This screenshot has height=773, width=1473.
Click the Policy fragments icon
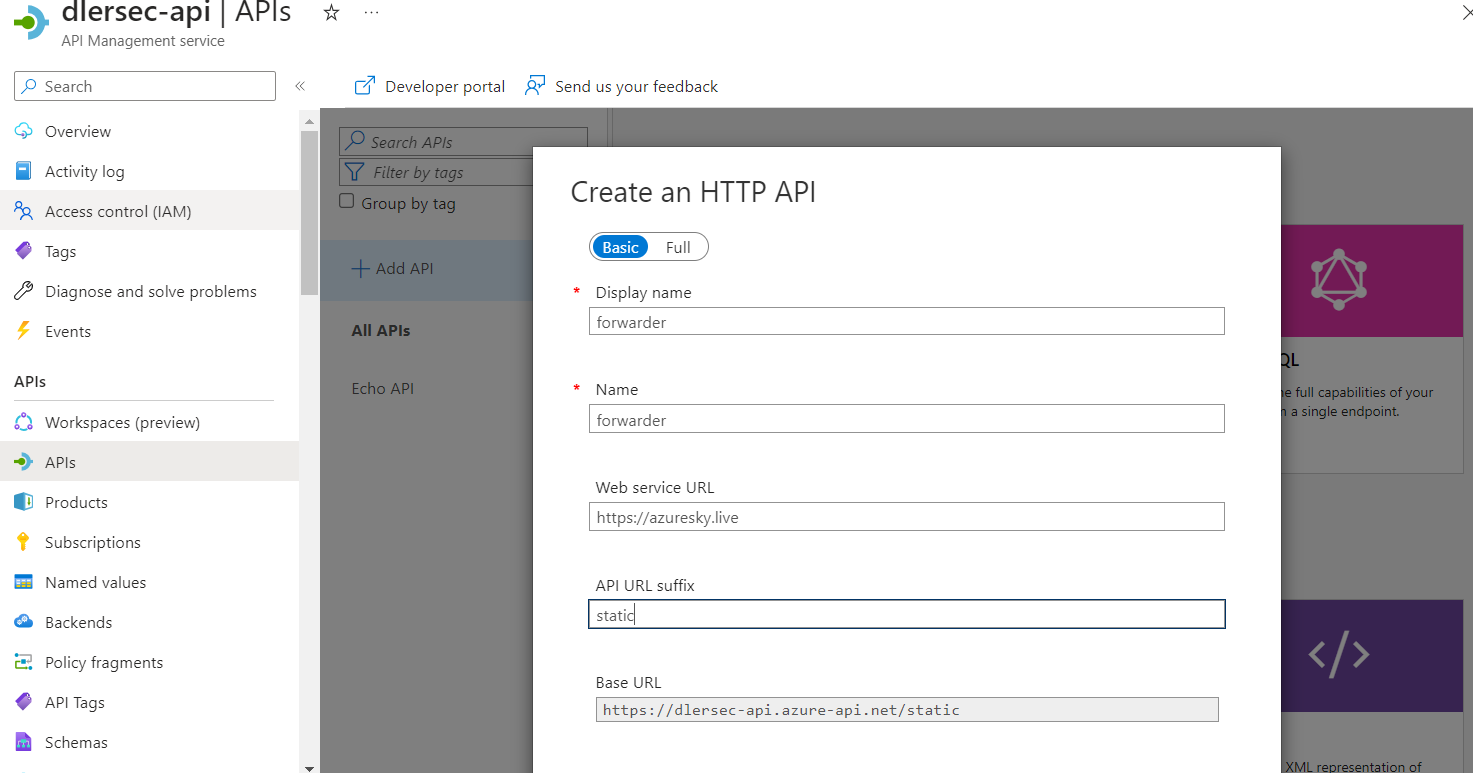point(24,662)
